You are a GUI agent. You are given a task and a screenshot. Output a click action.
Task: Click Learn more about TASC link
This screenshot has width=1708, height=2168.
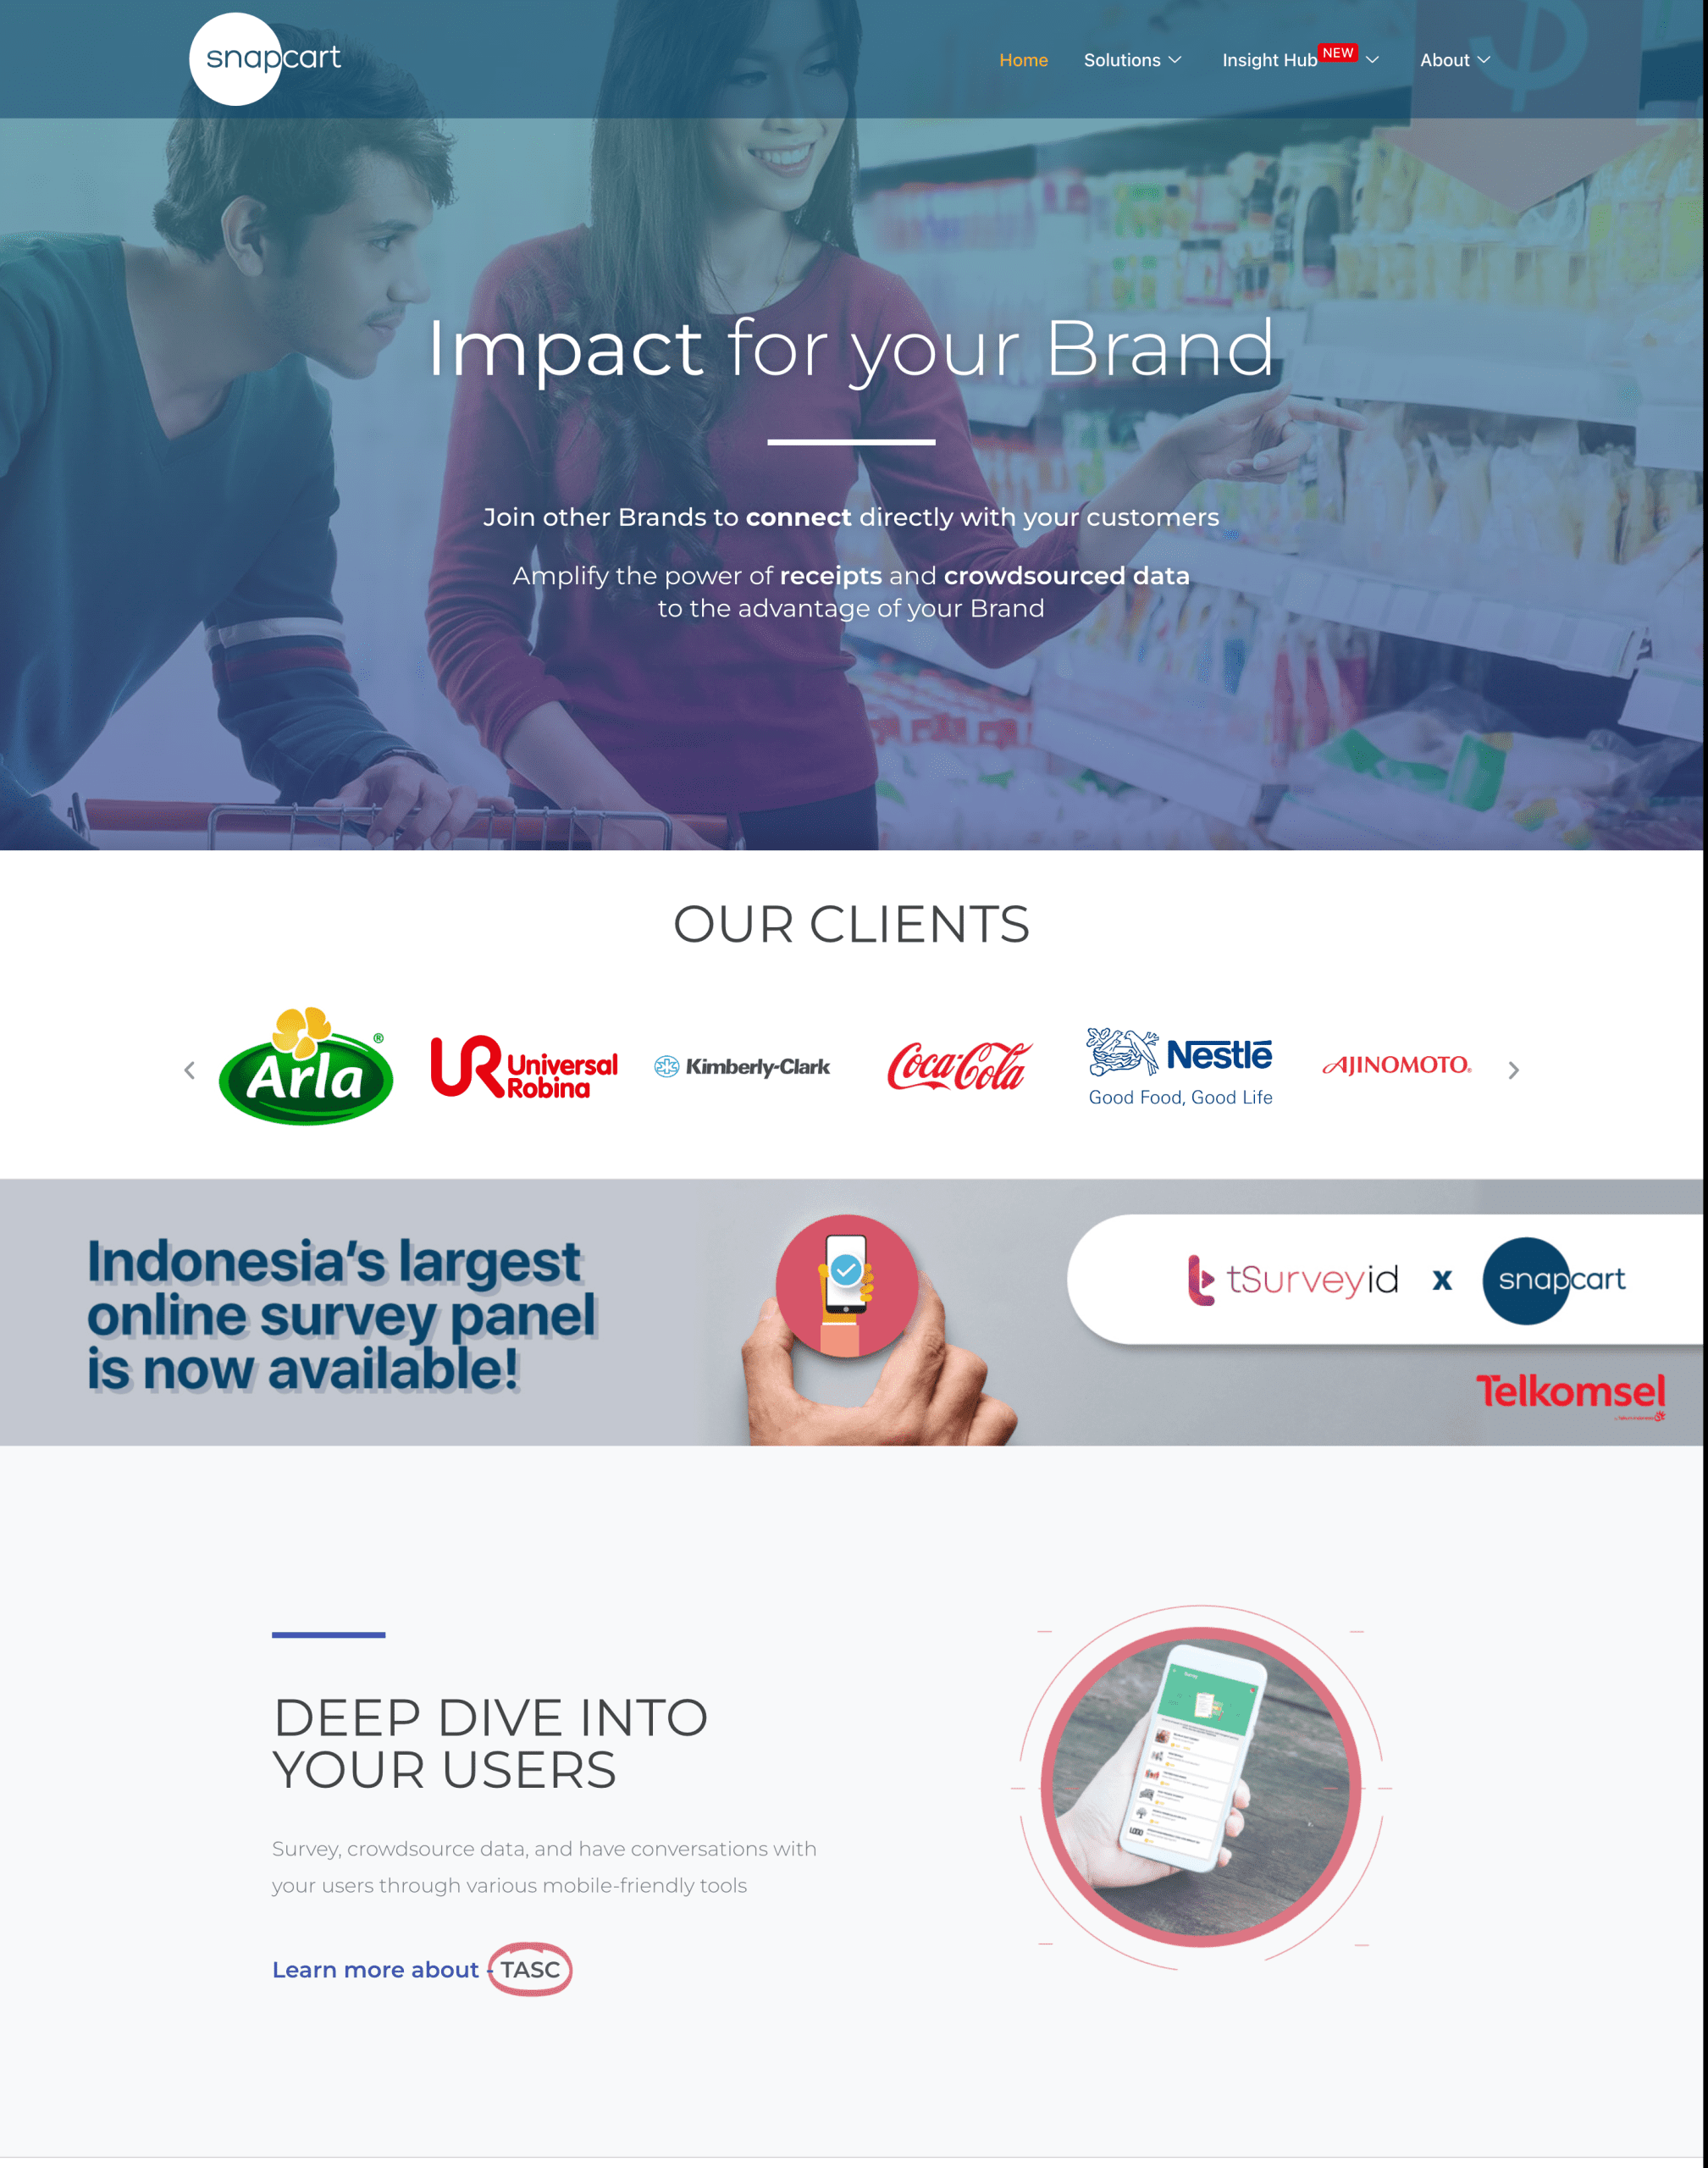pyautogui.click(x=418, y=1969)
